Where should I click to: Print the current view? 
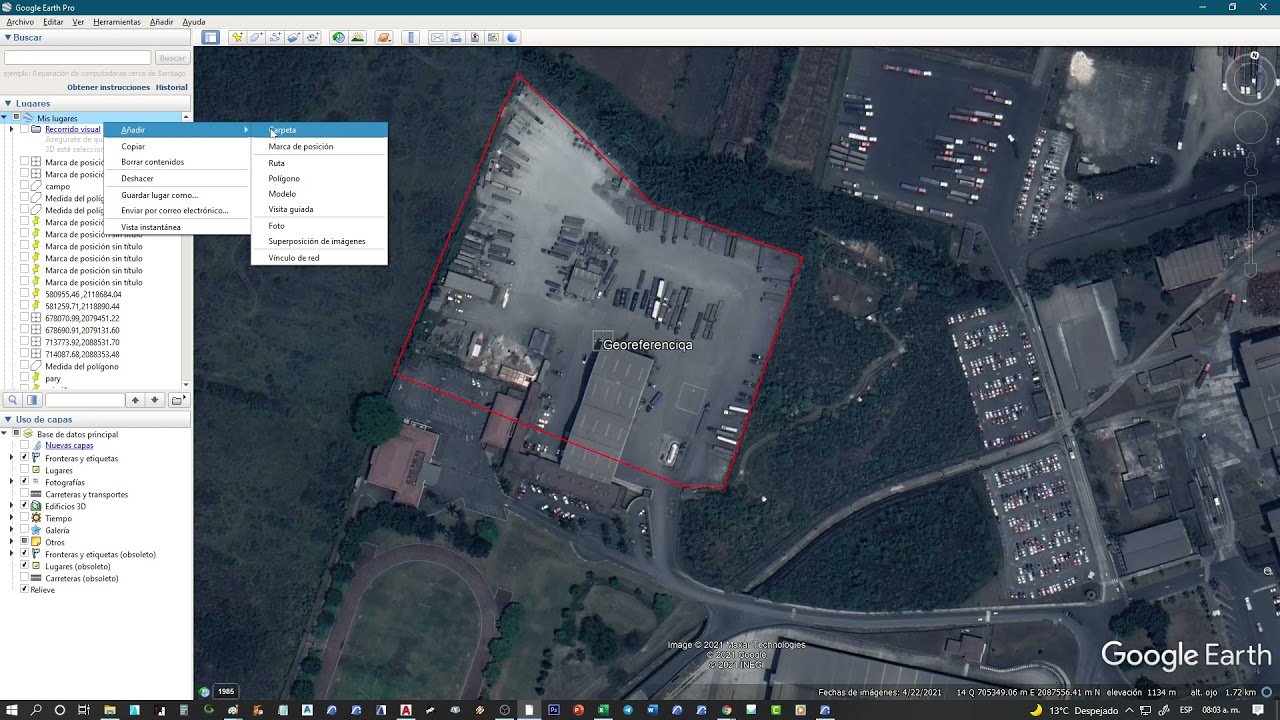456,38
